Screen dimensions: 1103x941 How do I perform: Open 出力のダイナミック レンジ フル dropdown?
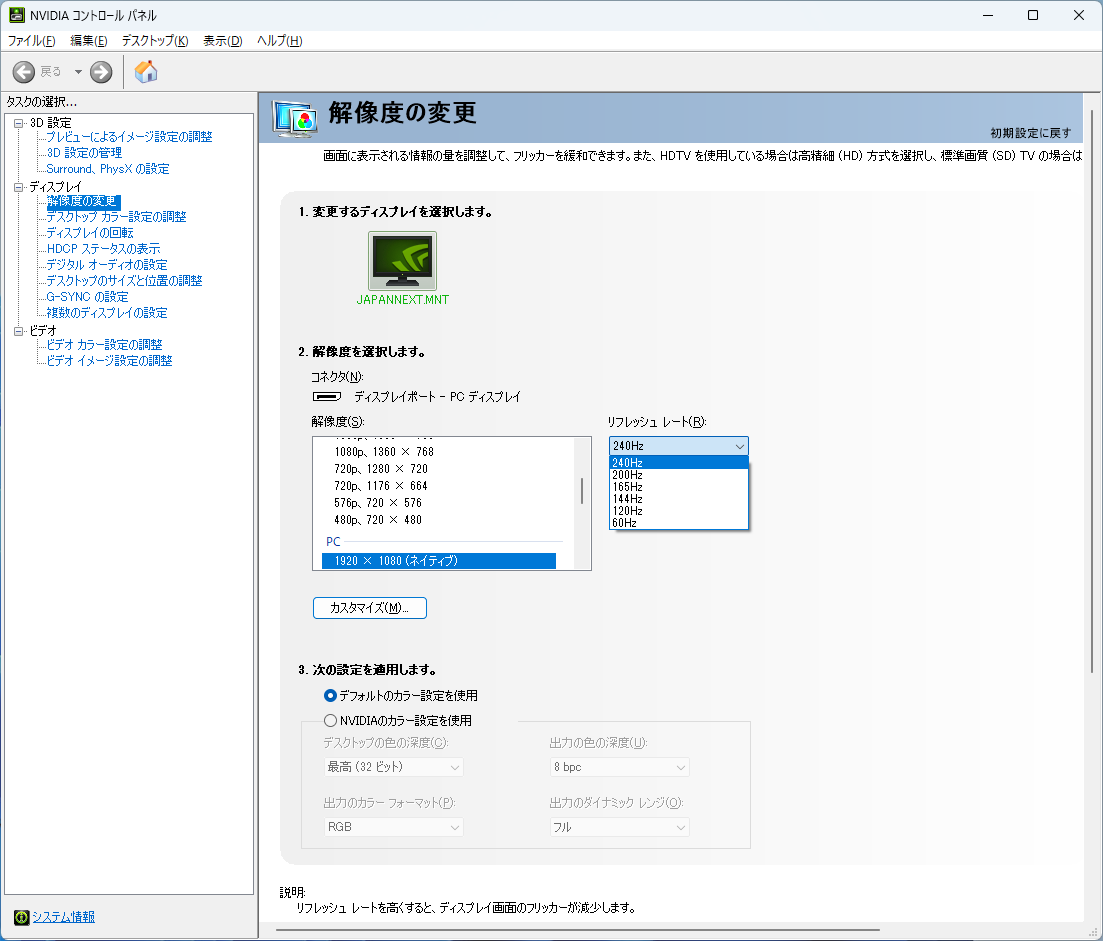(x=620, y=827)
